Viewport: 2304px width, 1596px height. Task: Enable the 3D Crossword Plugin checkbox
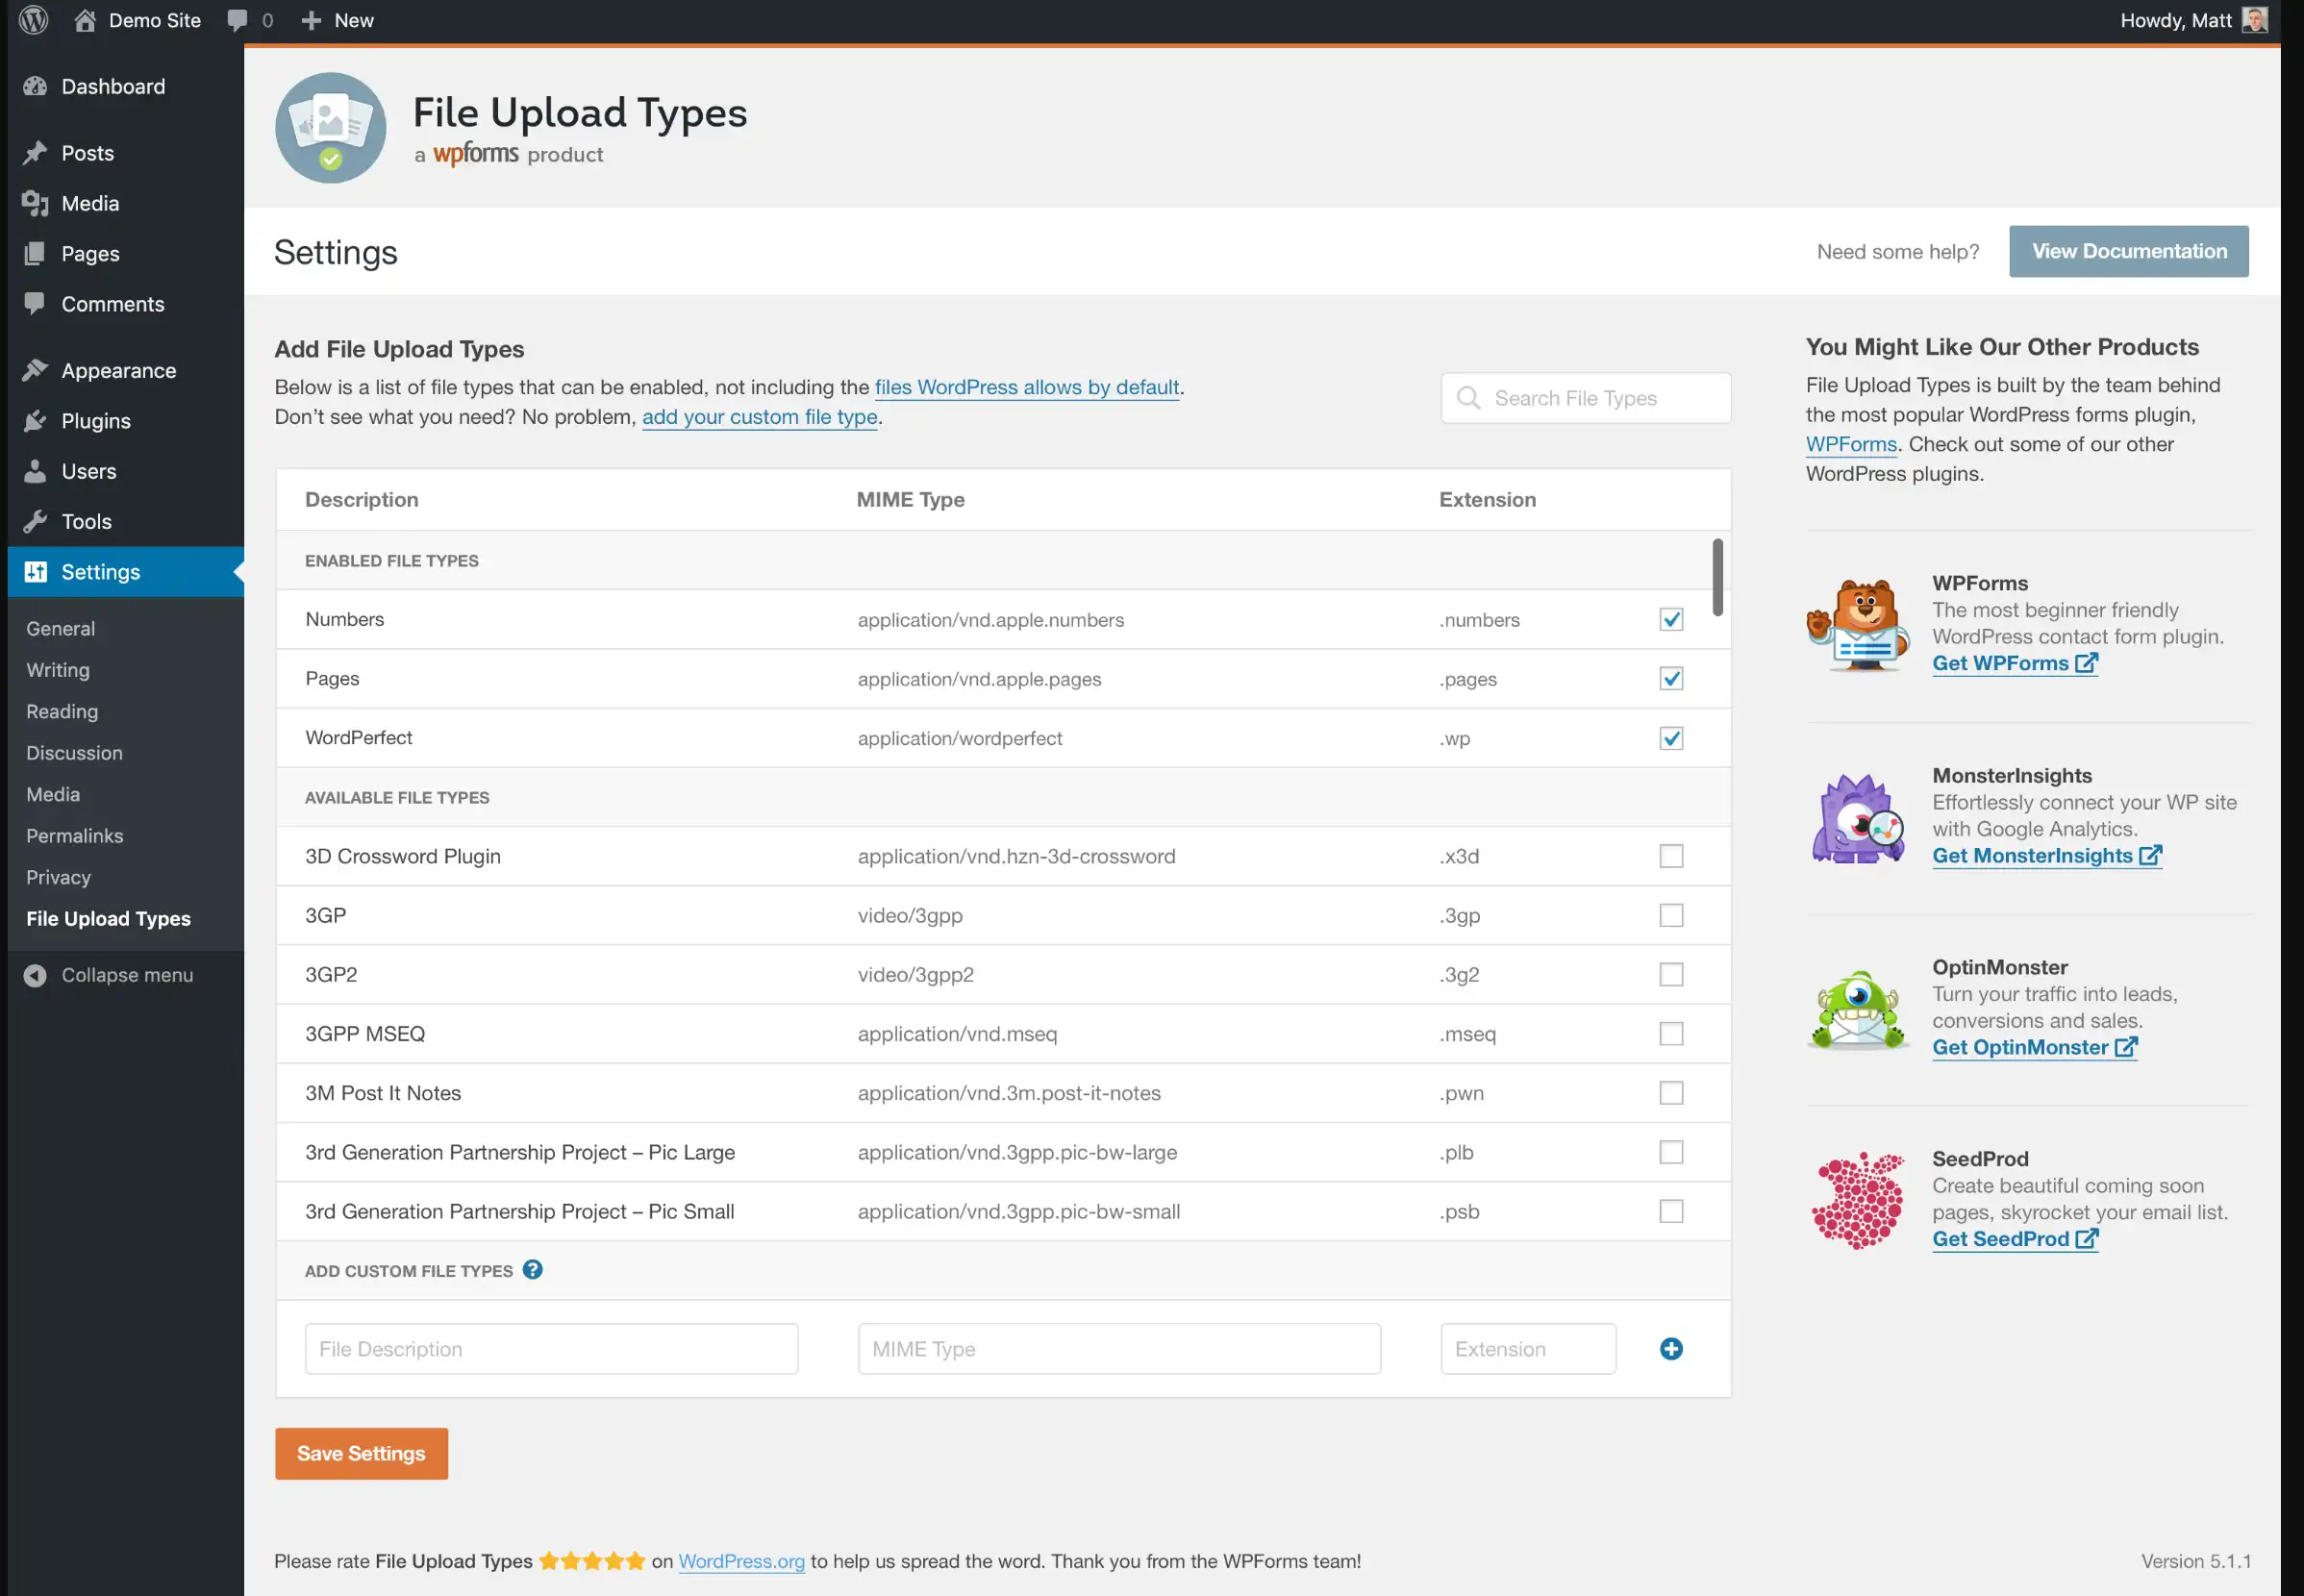click(1671, 856)
